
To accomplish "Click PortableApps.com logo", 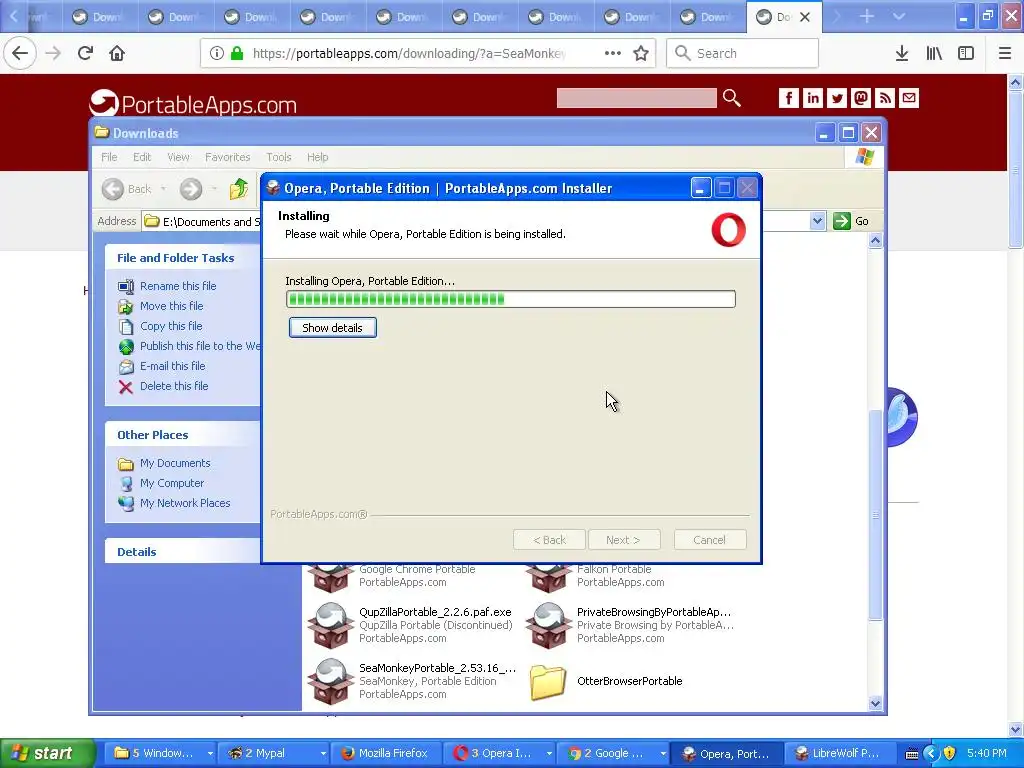I will (x=193, y=104).
